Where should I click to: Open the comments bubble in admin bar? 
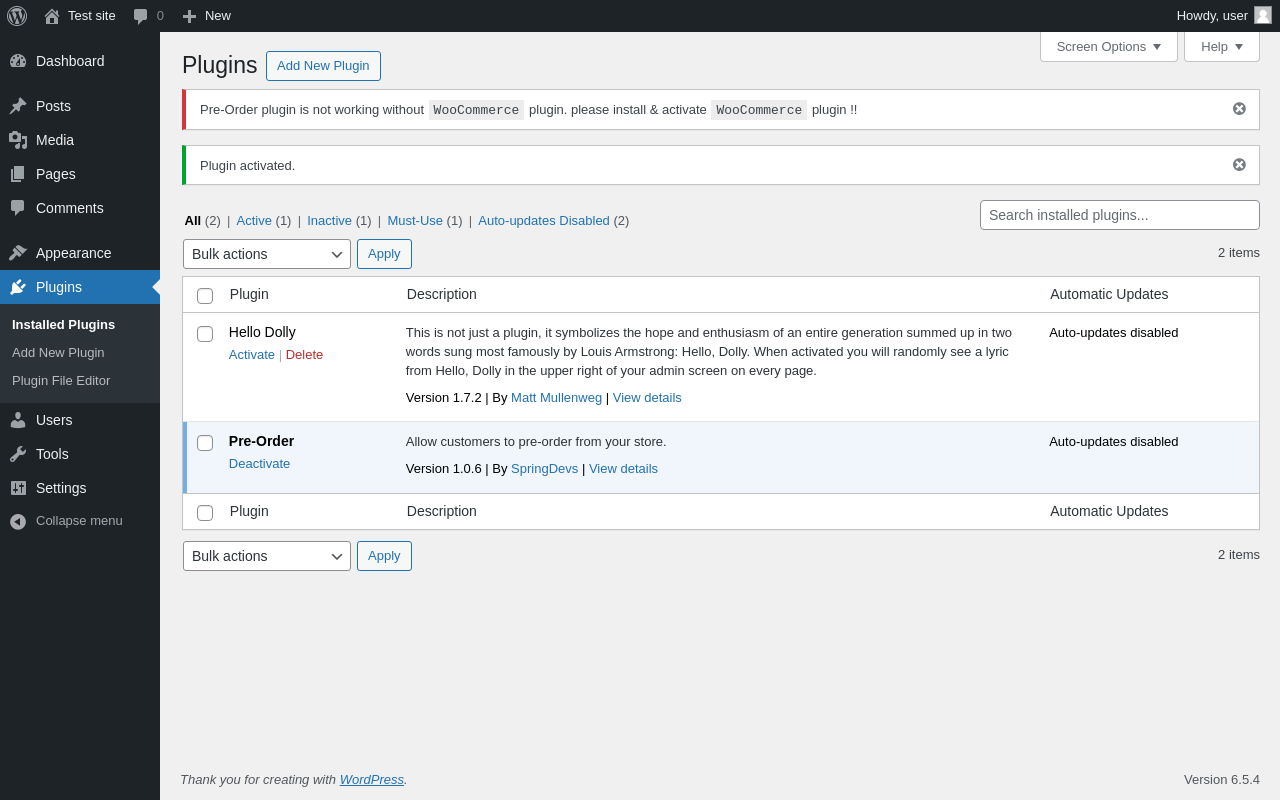click(x=141, y=16)
